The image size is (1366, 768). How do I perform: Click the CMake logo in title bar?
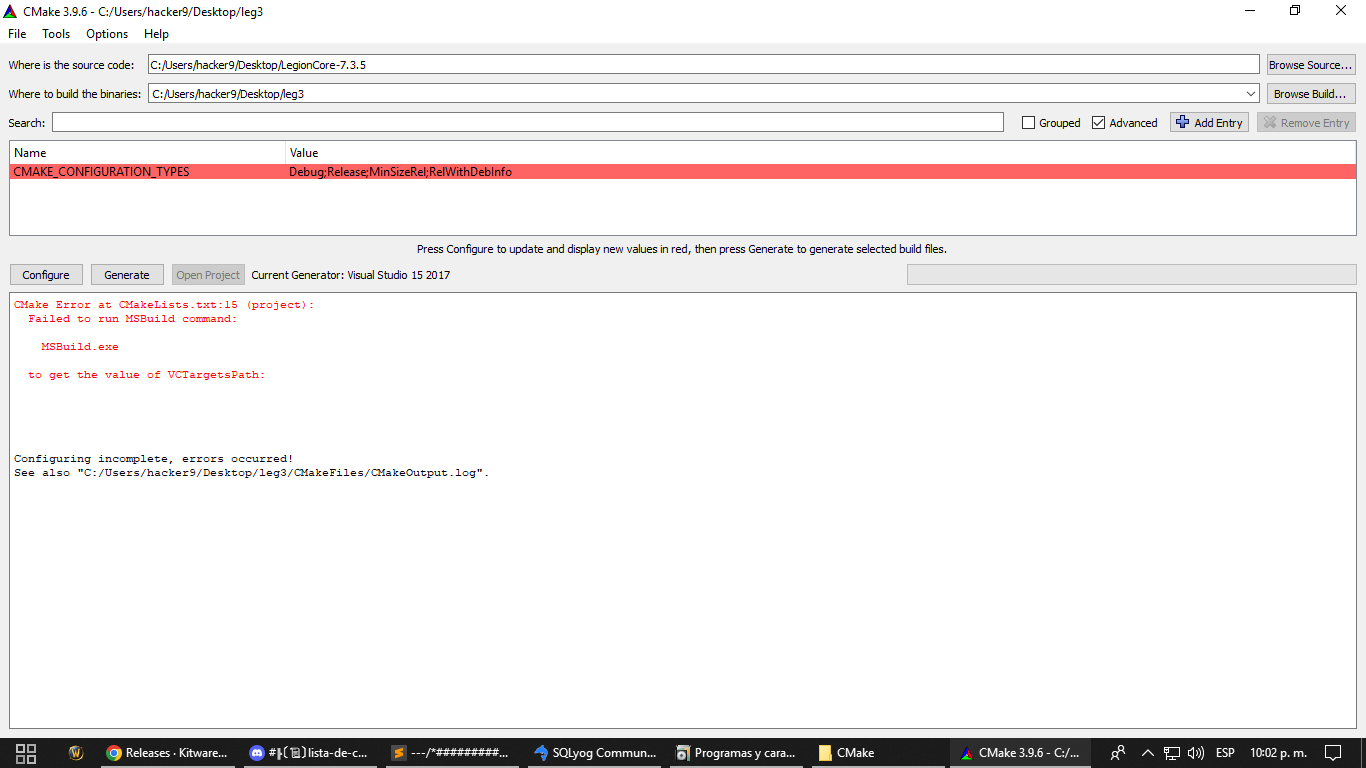point(11,11)
